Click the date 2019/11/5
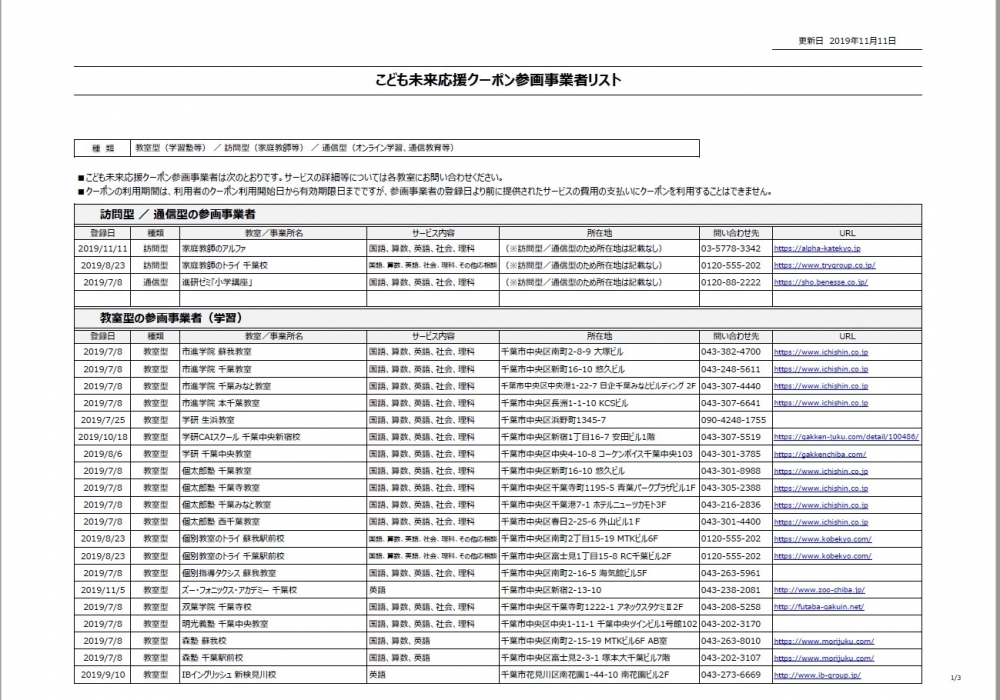1000x700 pixels. [x=103, y=590]
